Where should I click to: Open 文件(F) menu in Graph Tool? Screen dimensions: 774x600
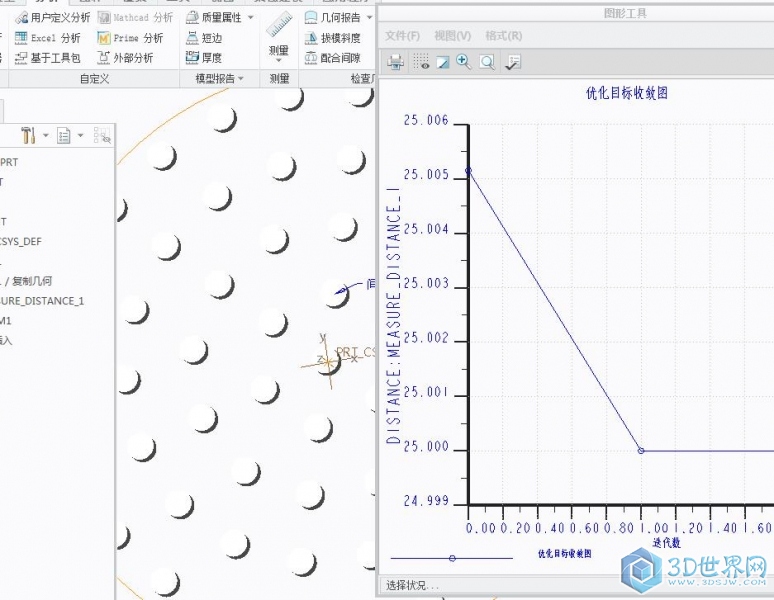[402, 36]
